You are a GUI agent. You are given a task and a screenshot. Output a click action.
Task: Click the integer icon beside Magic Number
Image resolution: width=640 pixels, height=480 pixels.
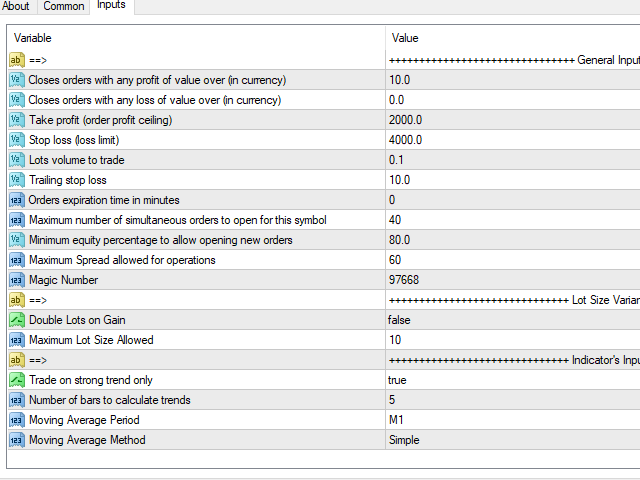(x=17, y=280)
